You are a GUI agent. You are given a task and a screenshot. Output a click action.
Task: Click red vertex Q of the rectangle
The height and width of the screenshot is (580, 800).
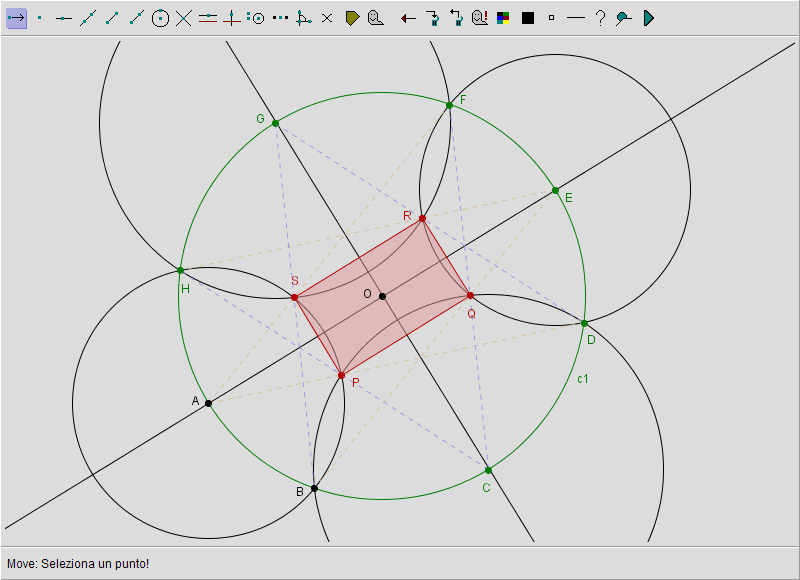click(x=470, y=295)
